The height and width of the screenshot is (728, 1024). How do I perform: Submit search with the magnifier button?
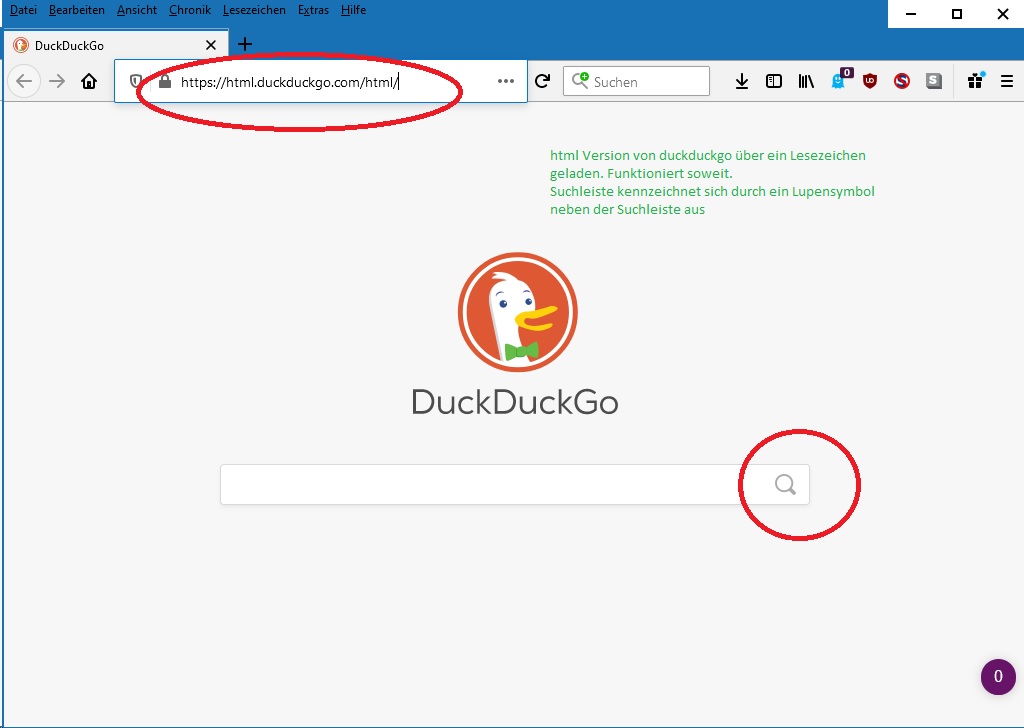(785, 484)
